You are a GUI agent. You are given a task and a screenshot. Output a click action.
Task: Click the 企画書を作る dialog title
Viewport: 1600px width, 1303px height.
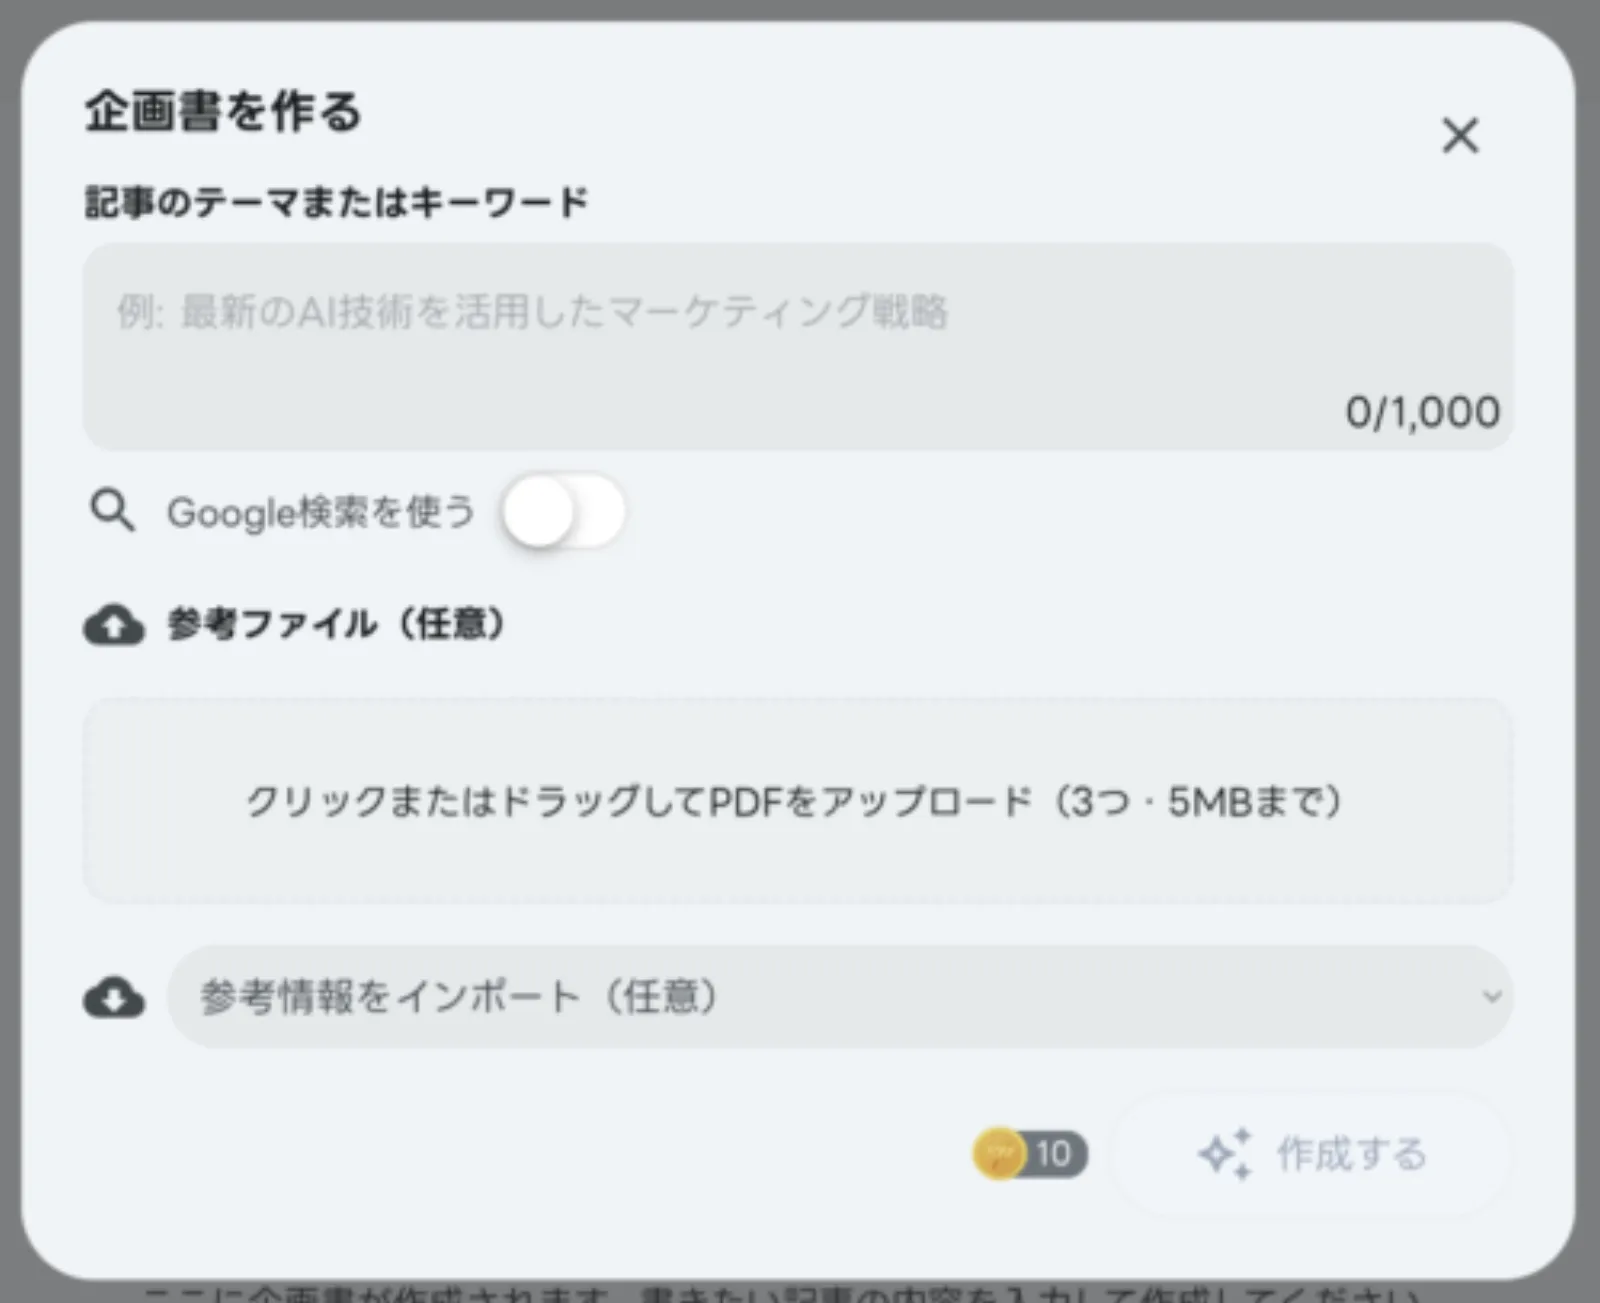click(x=222, y=110)
